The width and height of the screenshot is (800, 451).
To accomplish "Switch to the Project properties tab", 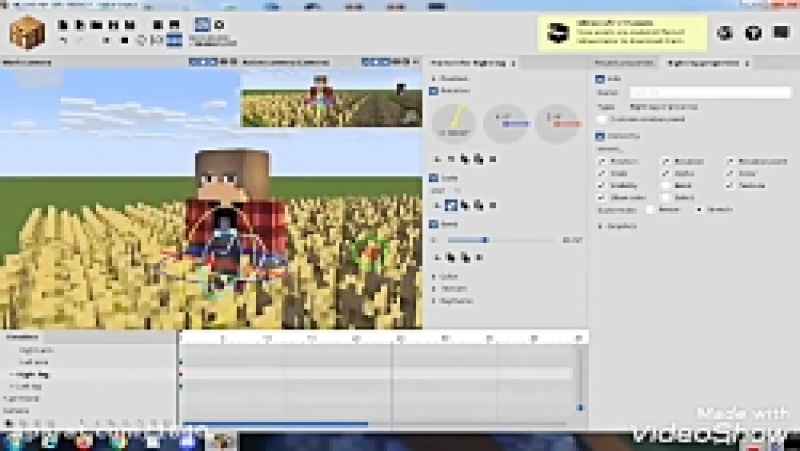I will [624, 63].
